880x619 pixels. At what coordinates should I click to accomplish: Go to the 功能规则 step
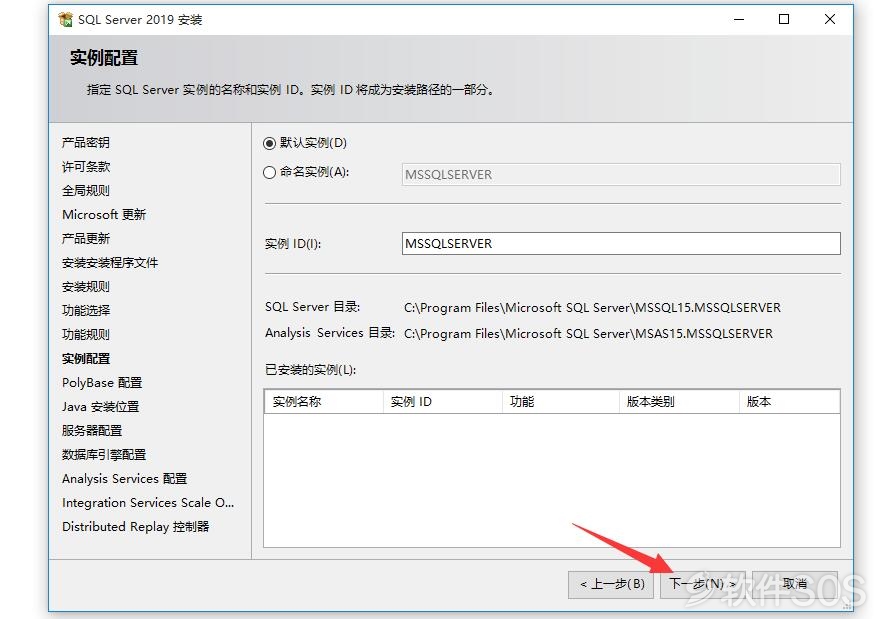86,334
